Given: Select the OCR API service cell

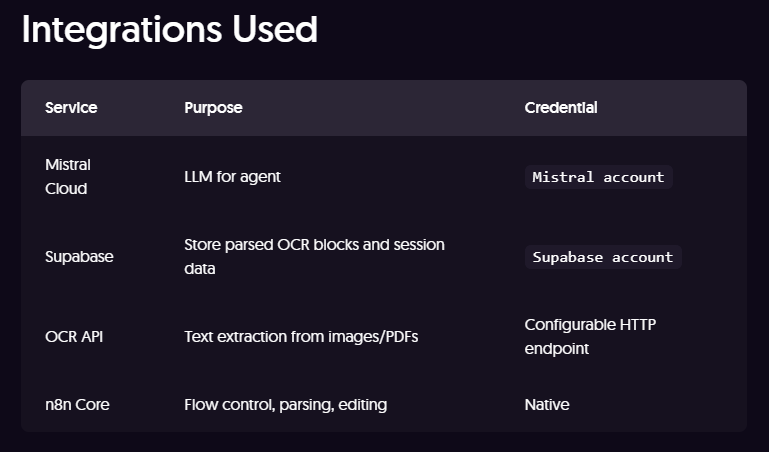Looking at the screenshot, I should coord(74,337).
